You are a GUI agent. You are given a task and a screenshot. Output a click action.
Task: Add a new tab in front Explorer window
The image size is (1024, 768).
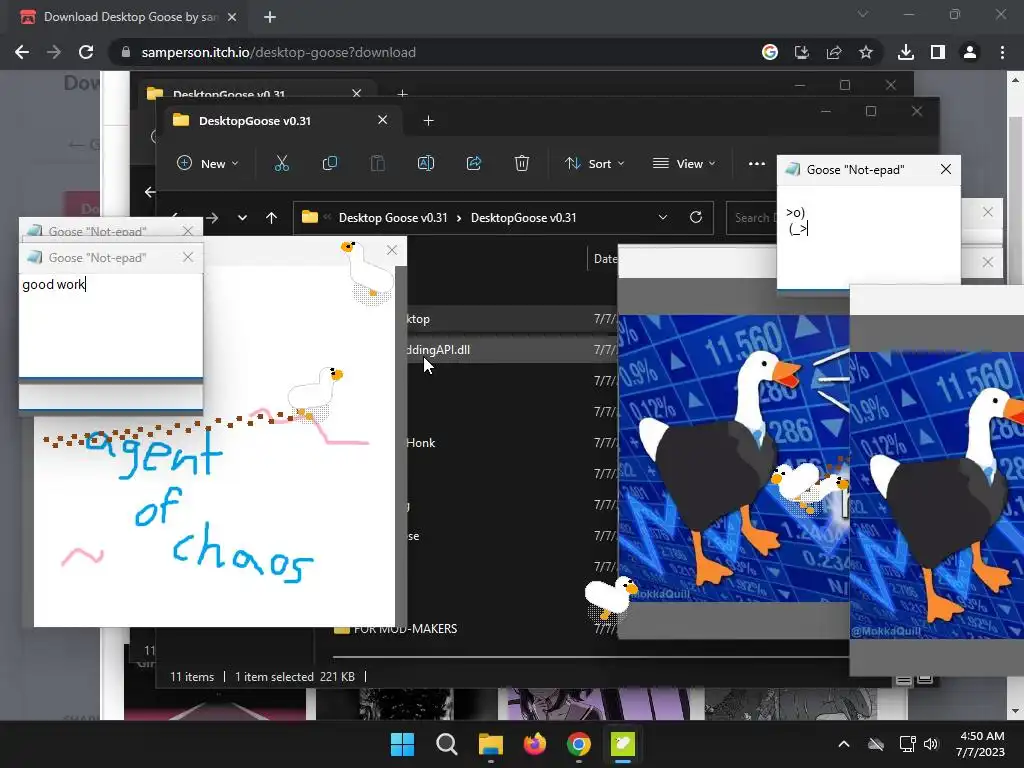point(428,121)
